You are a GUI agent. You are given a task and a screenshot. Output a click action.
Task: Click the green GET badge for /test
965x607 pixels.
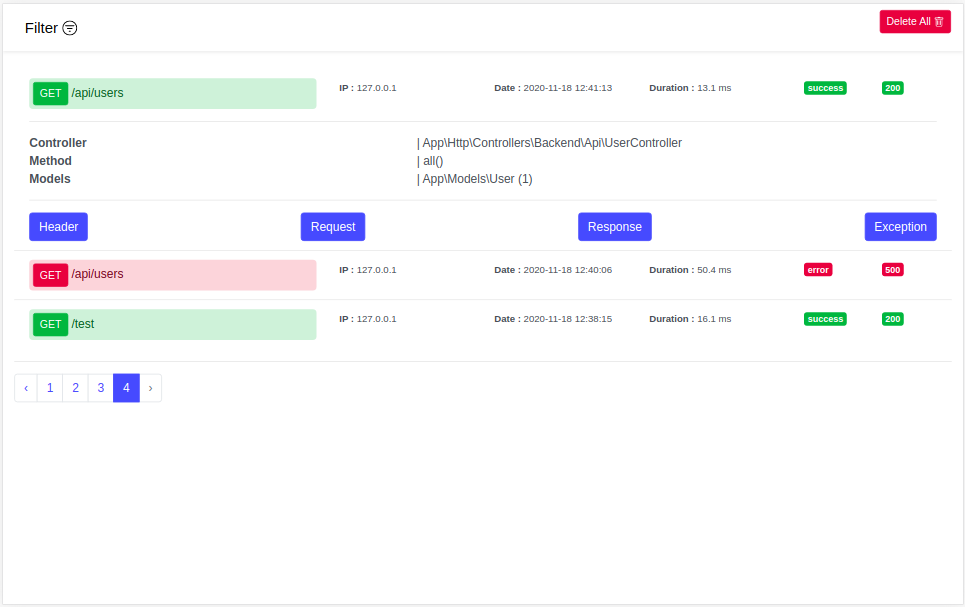[x=50, y=324]
